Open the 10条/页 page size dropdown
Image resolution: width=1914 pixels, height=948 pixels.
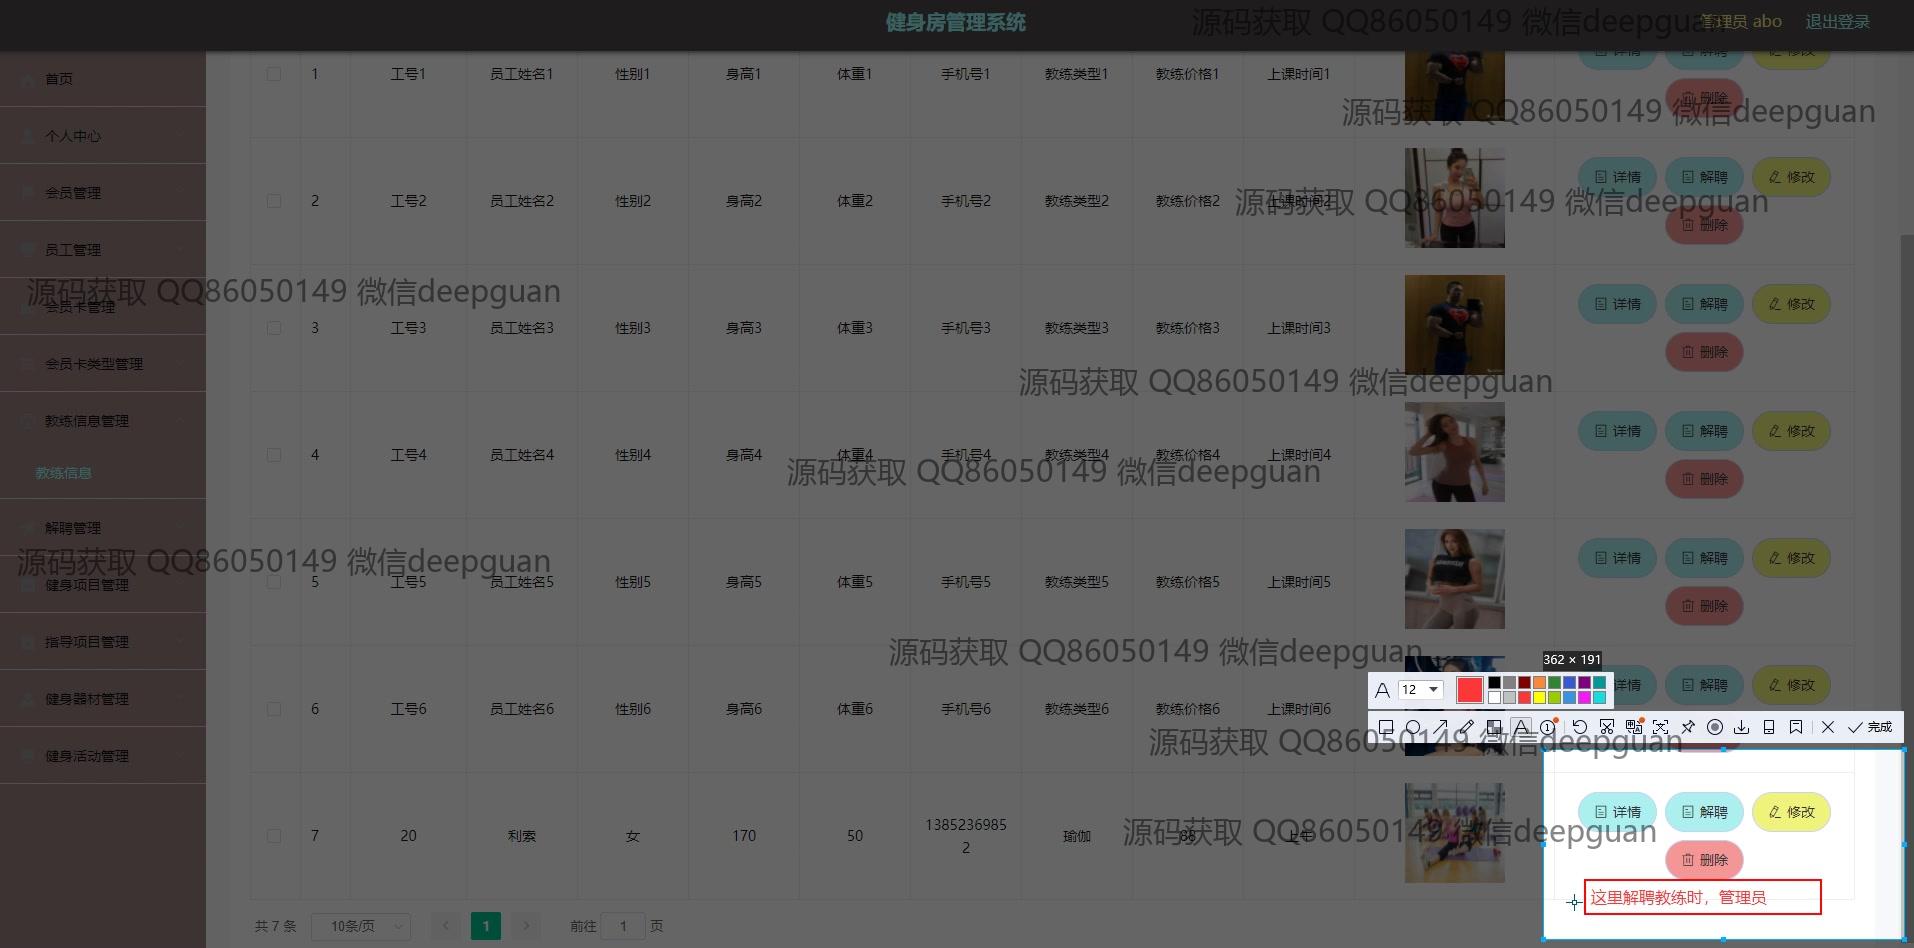[360, 926]
